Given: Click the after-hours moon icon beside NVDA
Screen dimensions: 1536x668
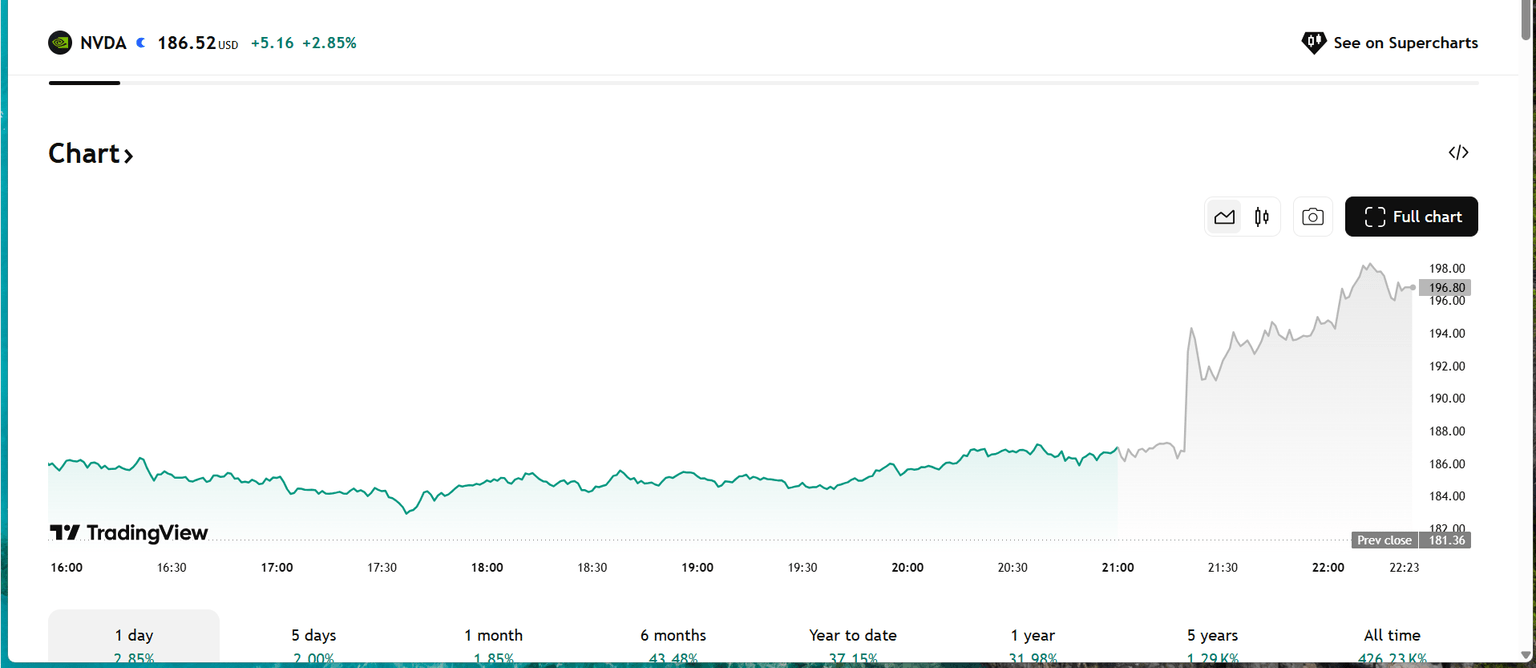Looking at the screenshot, I should tap(141, 43).
